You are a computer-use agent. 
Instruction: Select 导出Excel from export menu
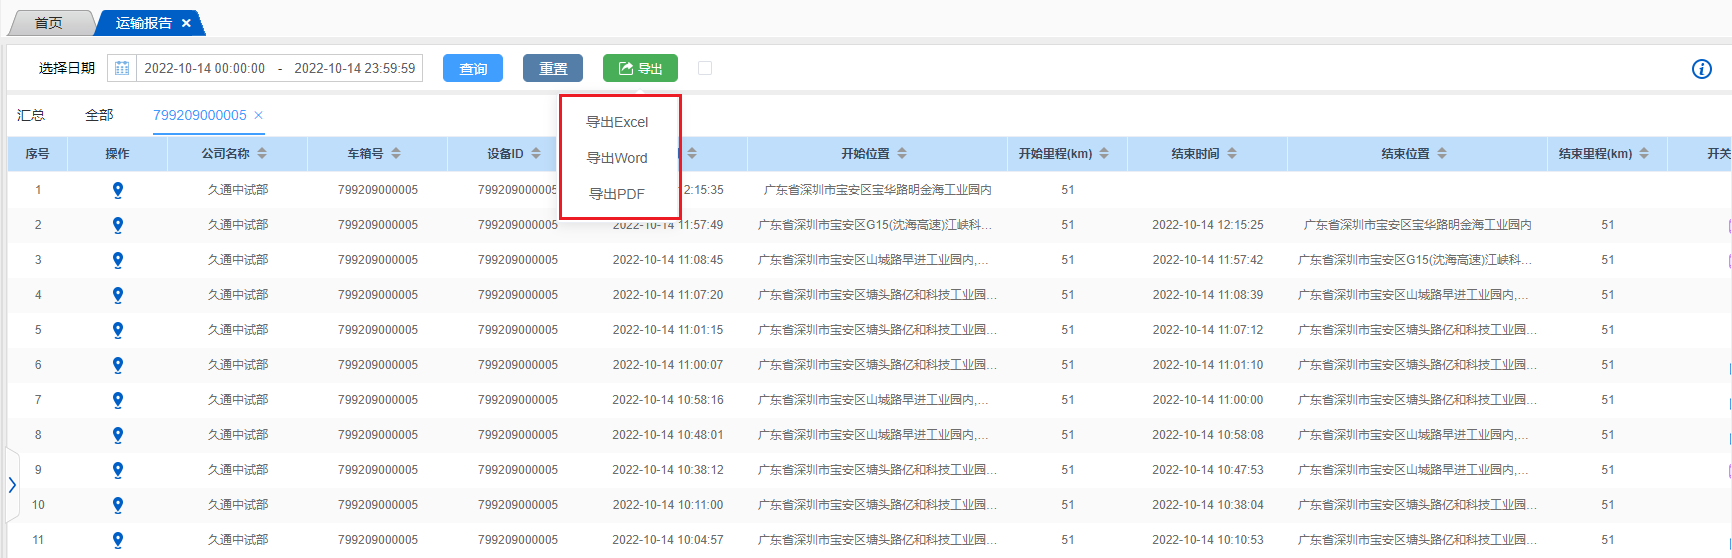[x=617, y=122]
